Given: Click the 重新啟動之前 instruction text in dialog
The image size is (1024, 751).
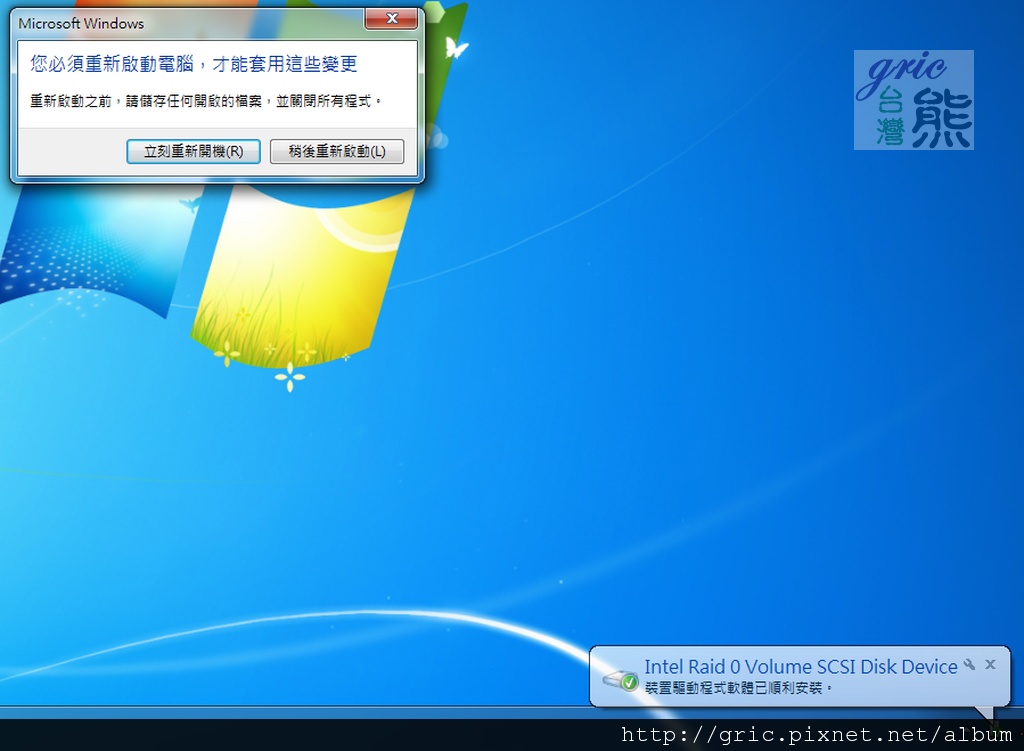Looking at the screenshot, I should pyautogui.click(x=205, y=101).
